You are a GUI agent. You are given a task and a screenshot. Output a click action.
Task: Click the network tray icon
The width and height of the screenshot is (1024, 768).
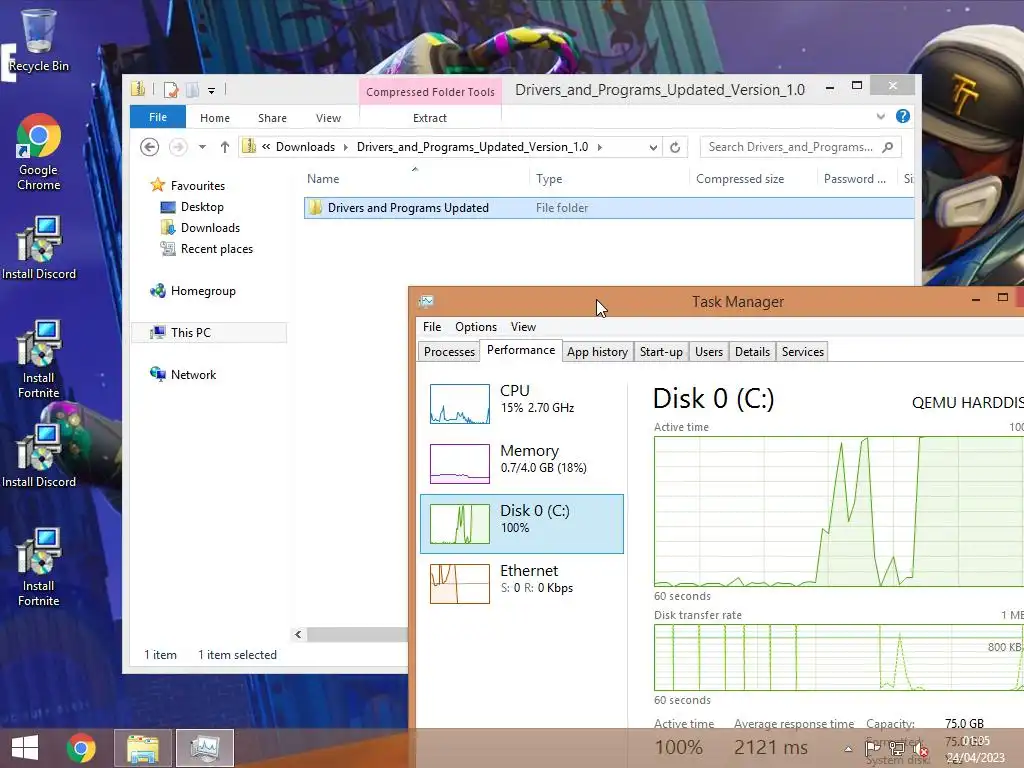[x=897, y=749]
